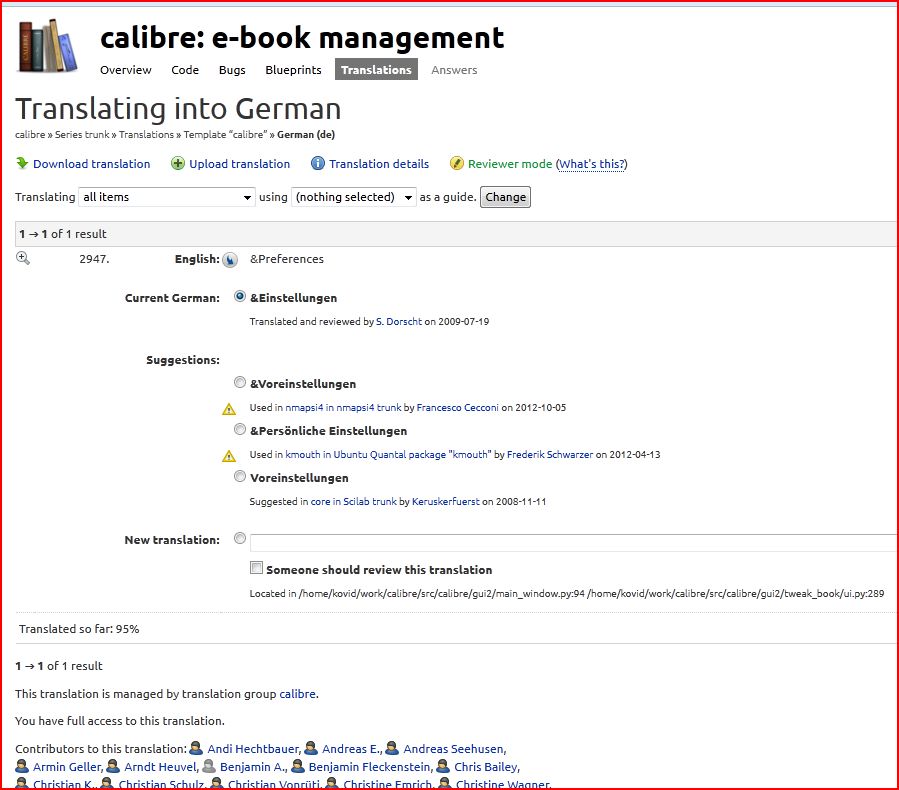The width and height of the screenshot is (899, 790).
Task: Open the 'all items' filter dropdown
Action: (x=167, y=197)
